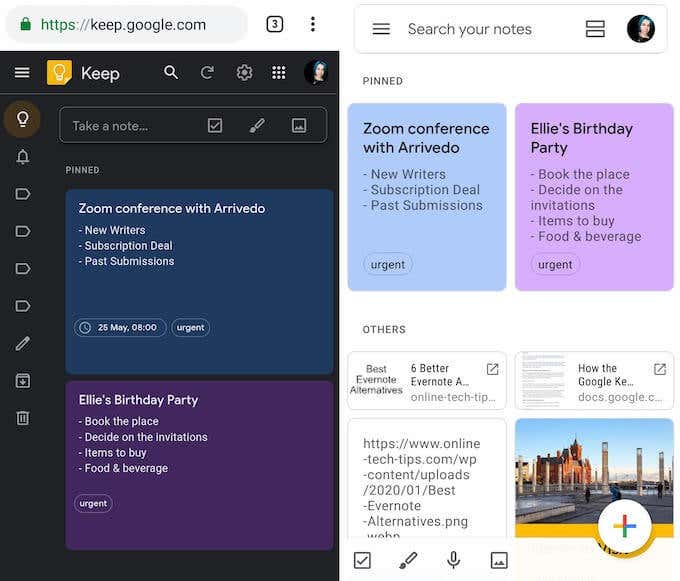This screenshot has width=680, height=581.
Task: Click the docs.google.com document thumbnail
Action: coord(543,380)
